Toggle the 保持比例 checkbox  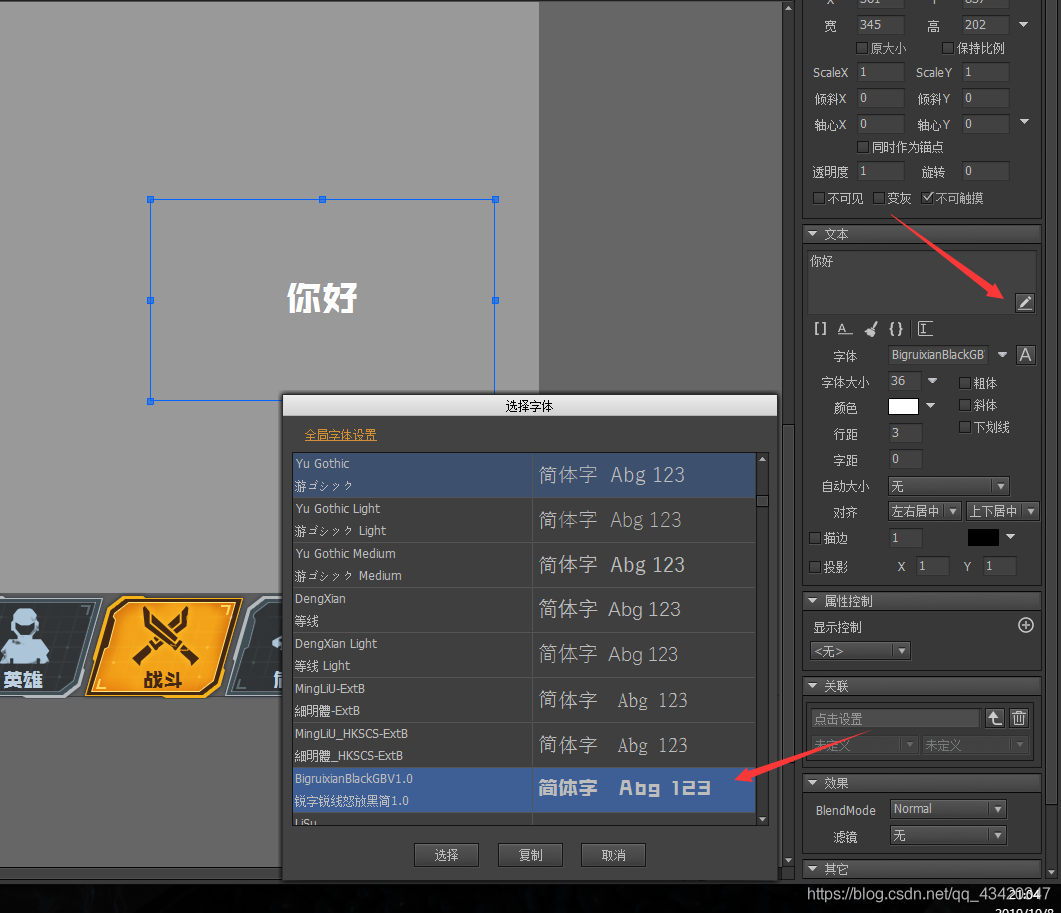pyautogui.click(x=948, y=48)
